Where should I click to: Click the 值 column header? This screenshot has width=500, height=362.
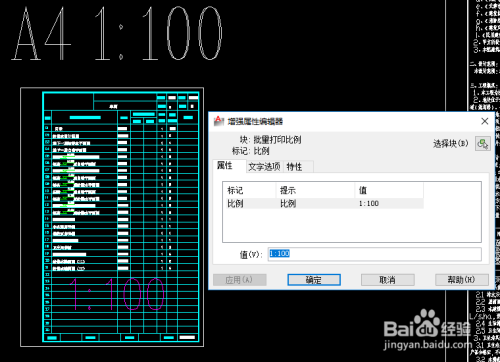[x=389, y=190]
